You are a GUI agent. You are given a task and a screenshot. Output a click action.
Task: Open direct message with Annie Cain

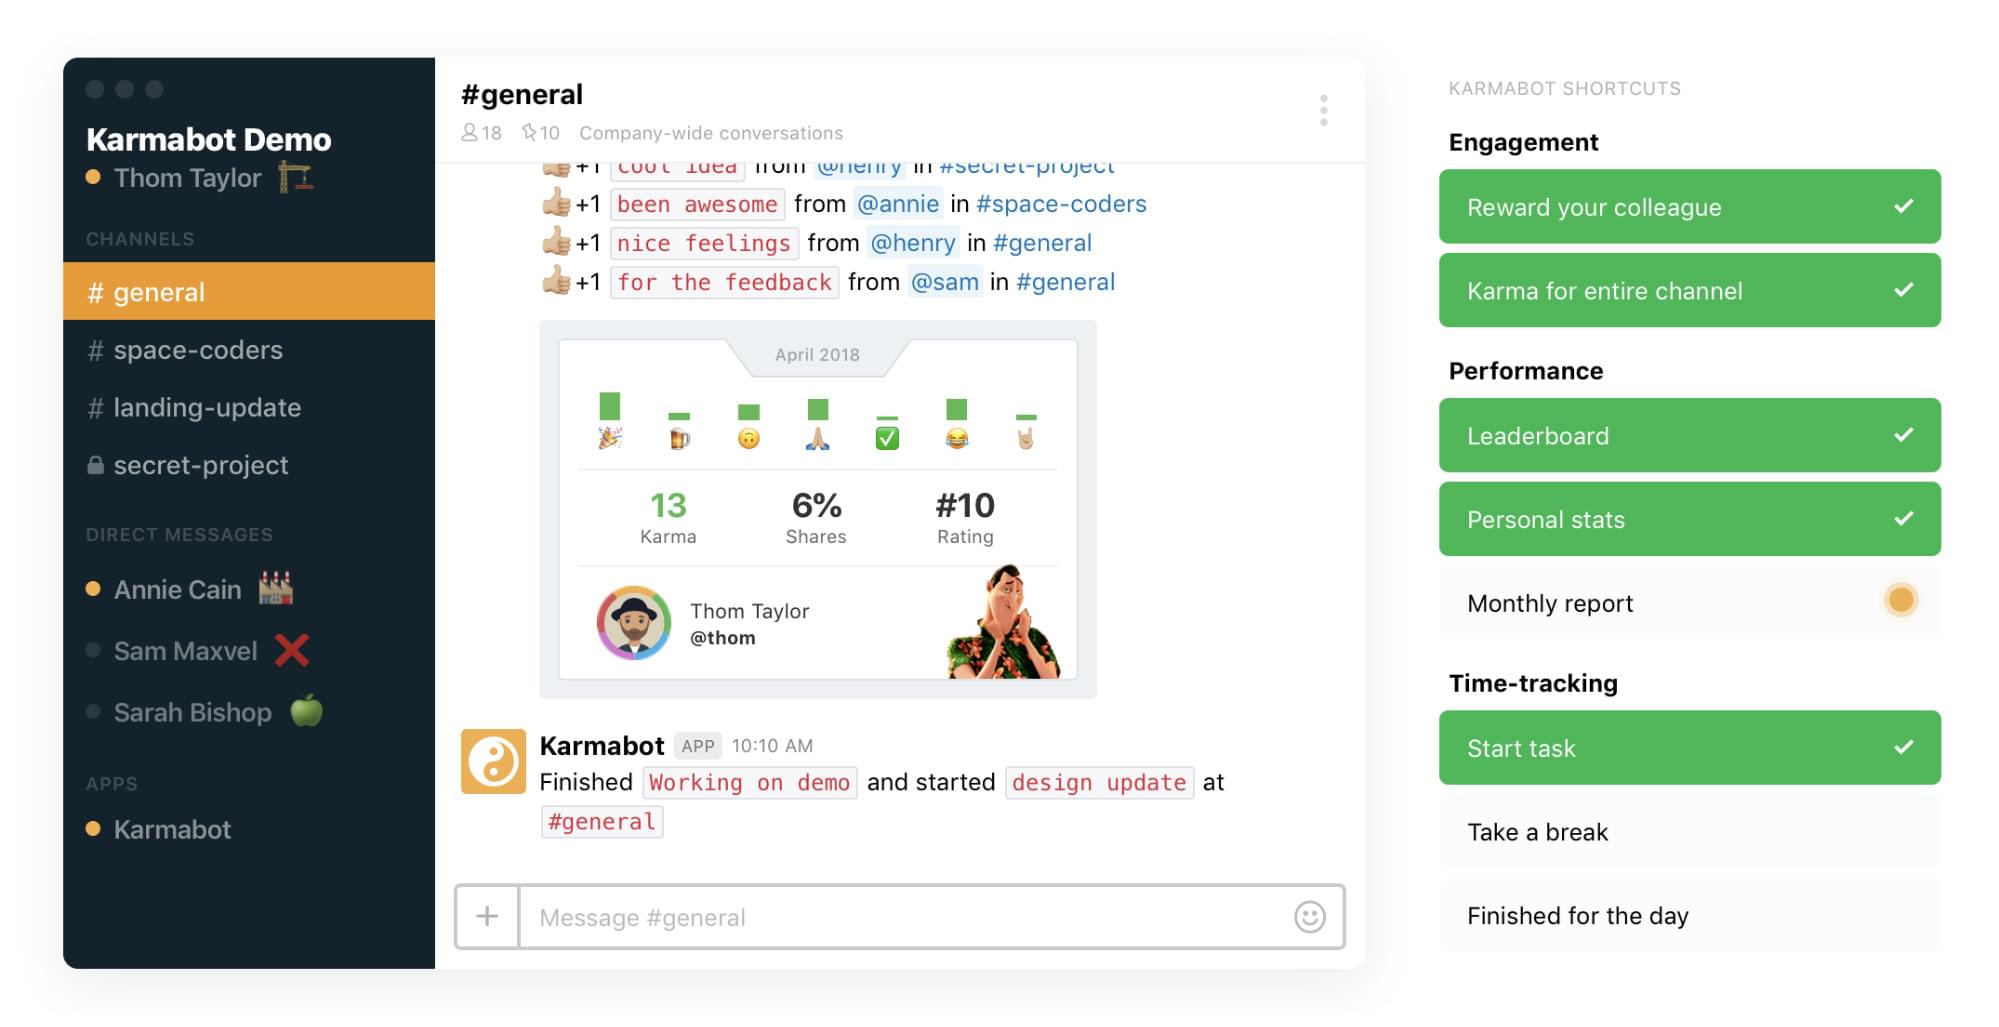[176, 589]
